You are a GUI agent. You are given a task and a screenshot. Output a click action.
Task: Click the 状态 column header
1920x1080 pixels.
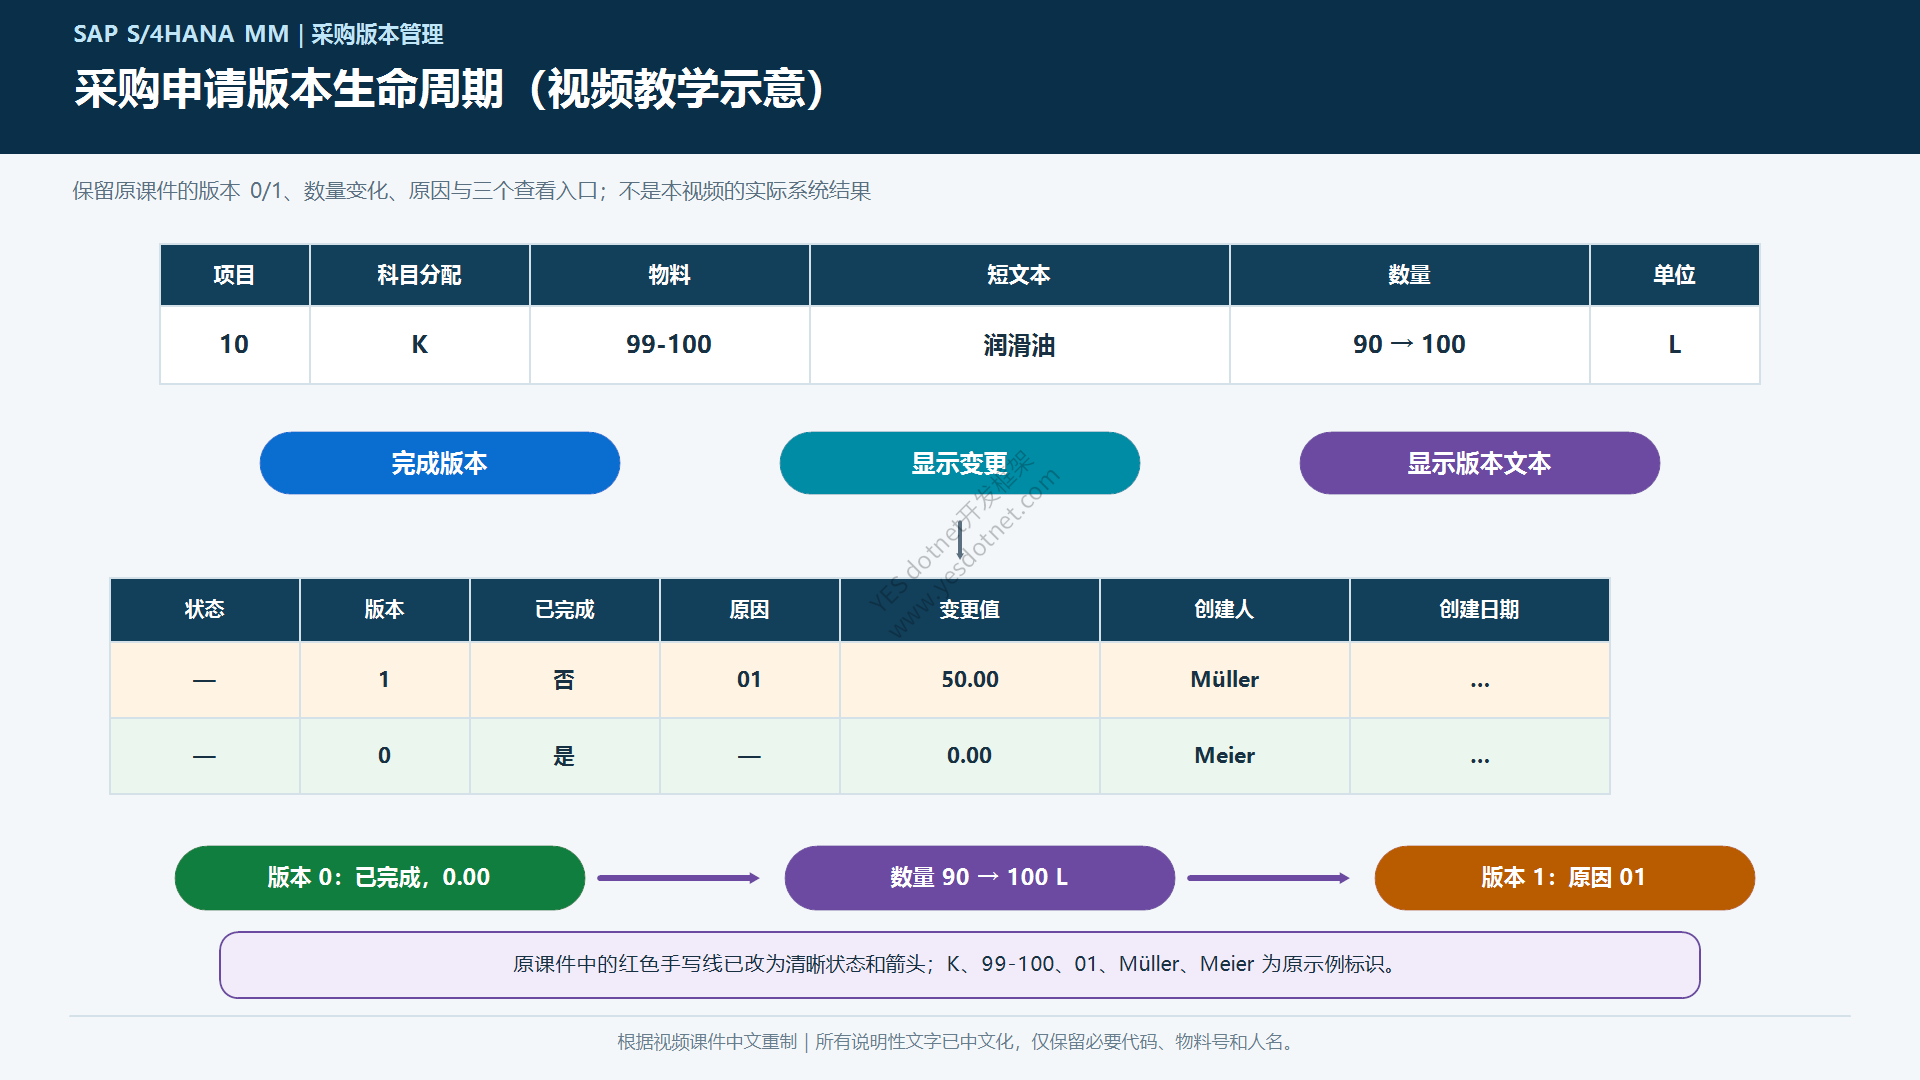click(x=205, y=610)
